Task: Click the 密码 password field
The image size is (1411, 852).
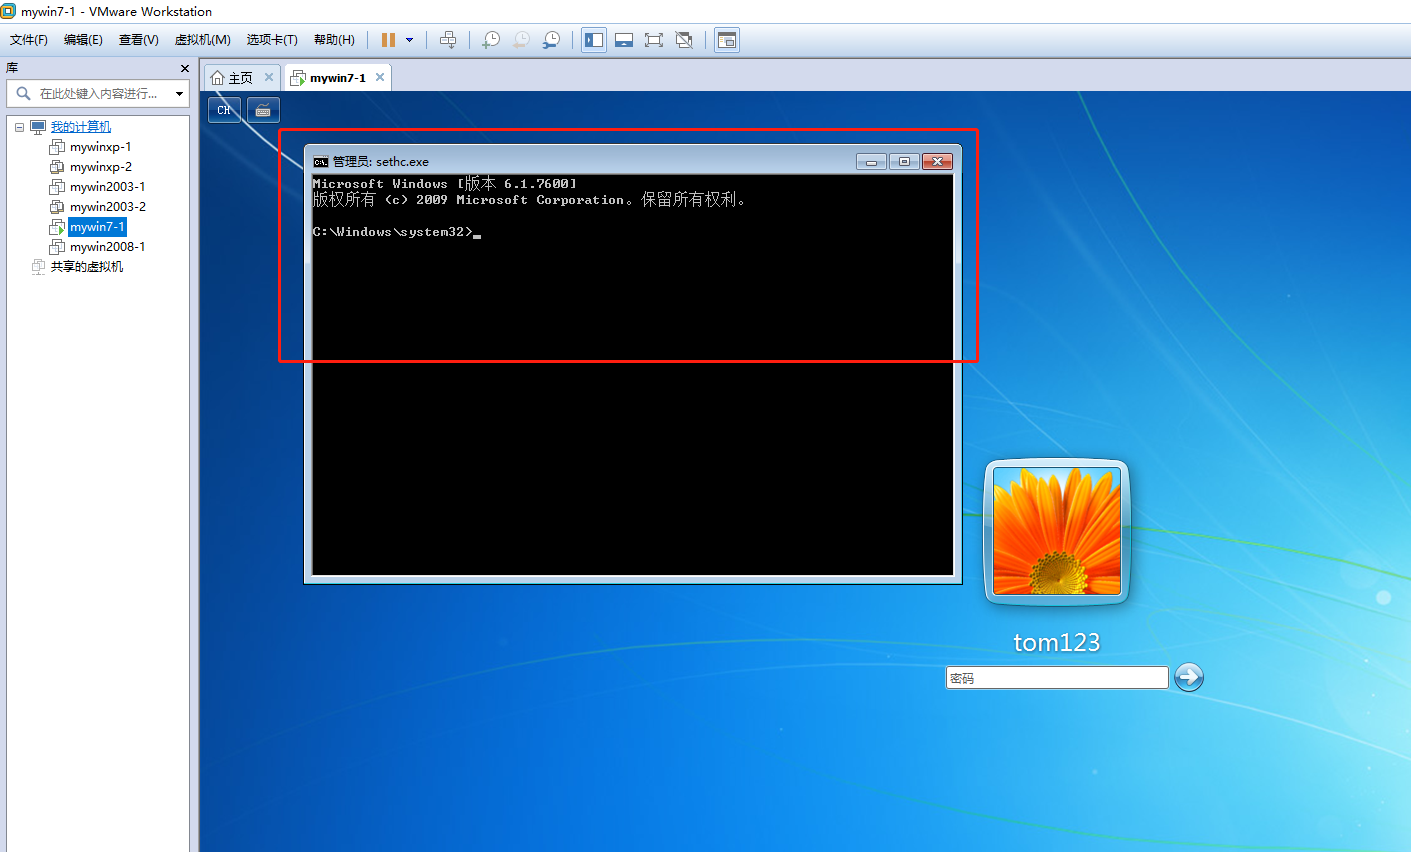Action: [x=1057, y=677]
